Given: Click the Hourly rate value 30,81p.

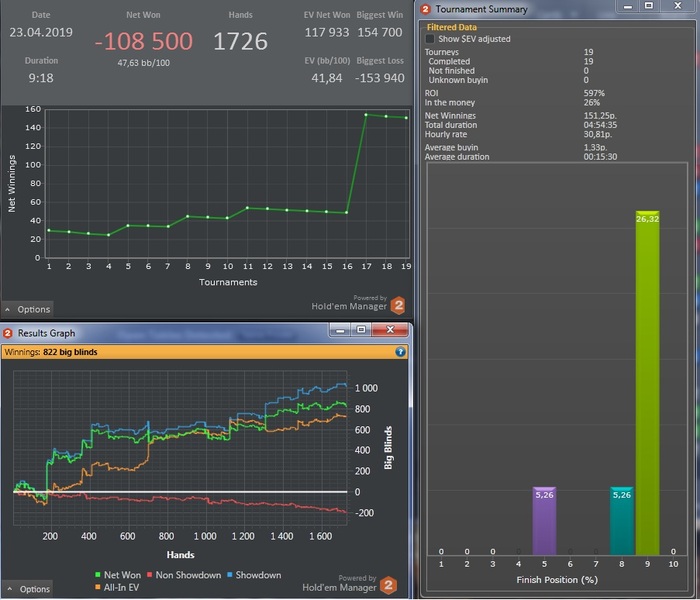Looking at the screenshot, I should (598, 134).
